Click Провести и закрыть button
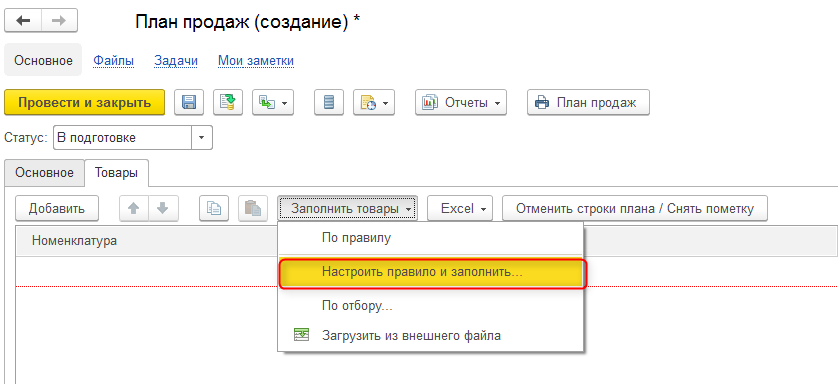The width and height of the screenshot is (838, 384). pyautogui.click(x=84, y=102)
